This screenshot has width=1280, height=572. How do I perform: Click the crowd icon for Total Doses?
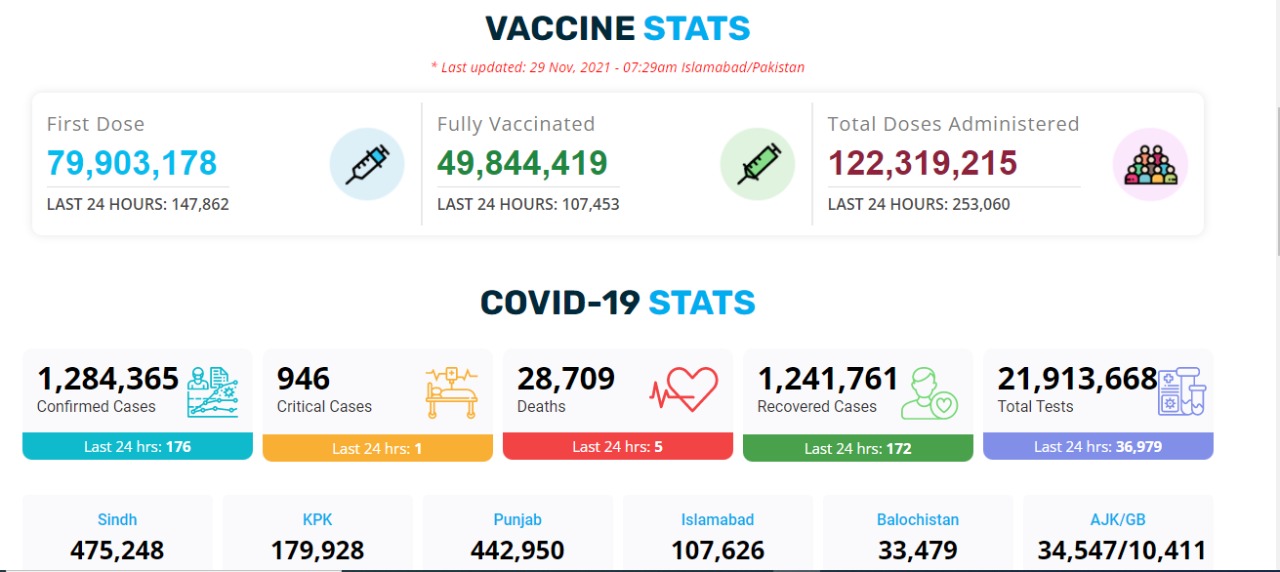tap(1151, 164)
